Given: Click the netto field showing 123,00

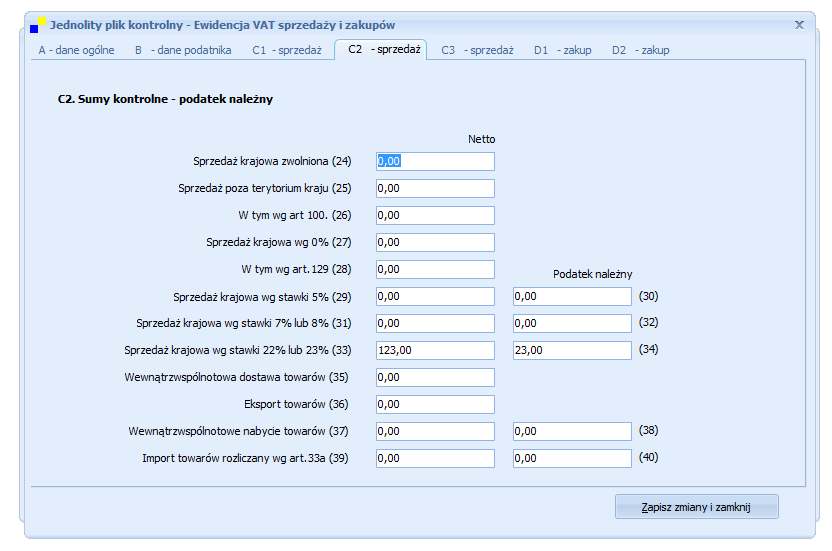Looking at the screenshot, I should pyautogui.click(x=435, y=351).
